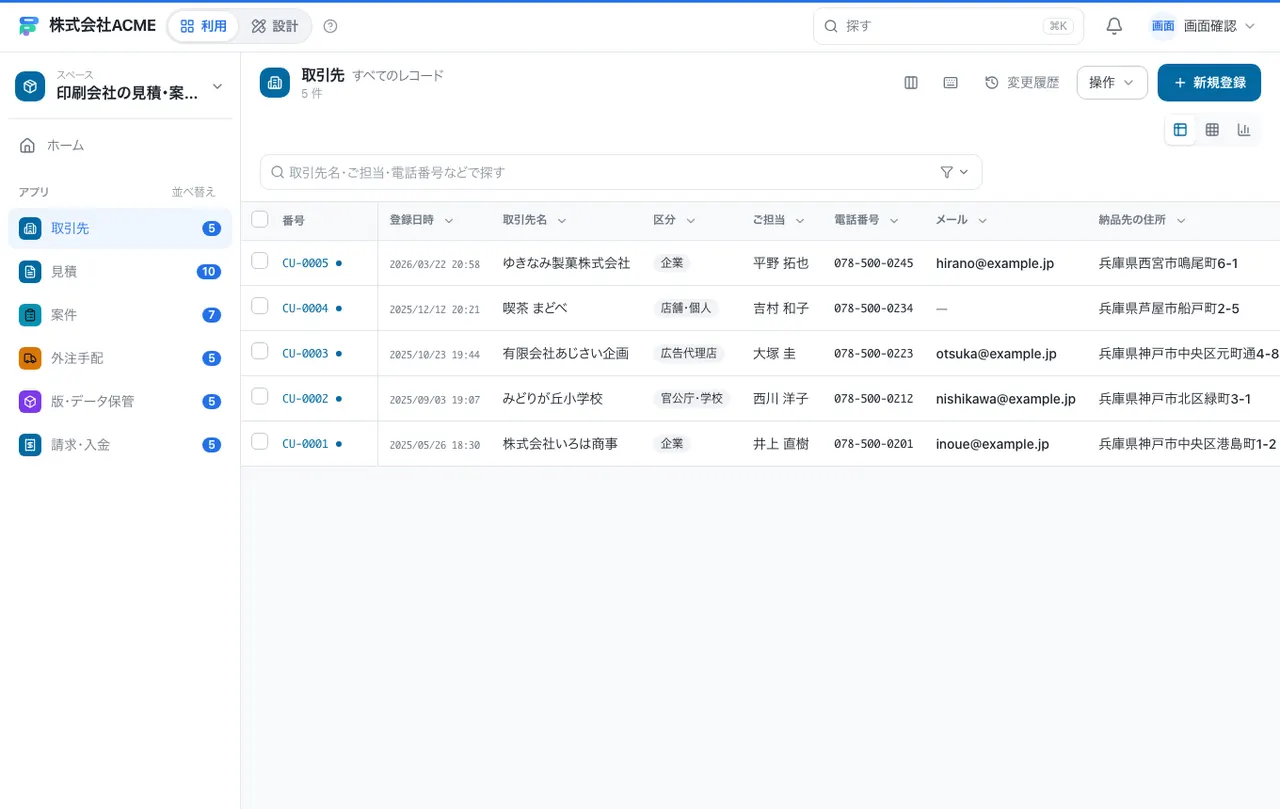Viewport: 1280px width, 809px height.
Task: Toggle the select-all checkbox in table header
Action: pyautogui.click(x=260, y=219)
